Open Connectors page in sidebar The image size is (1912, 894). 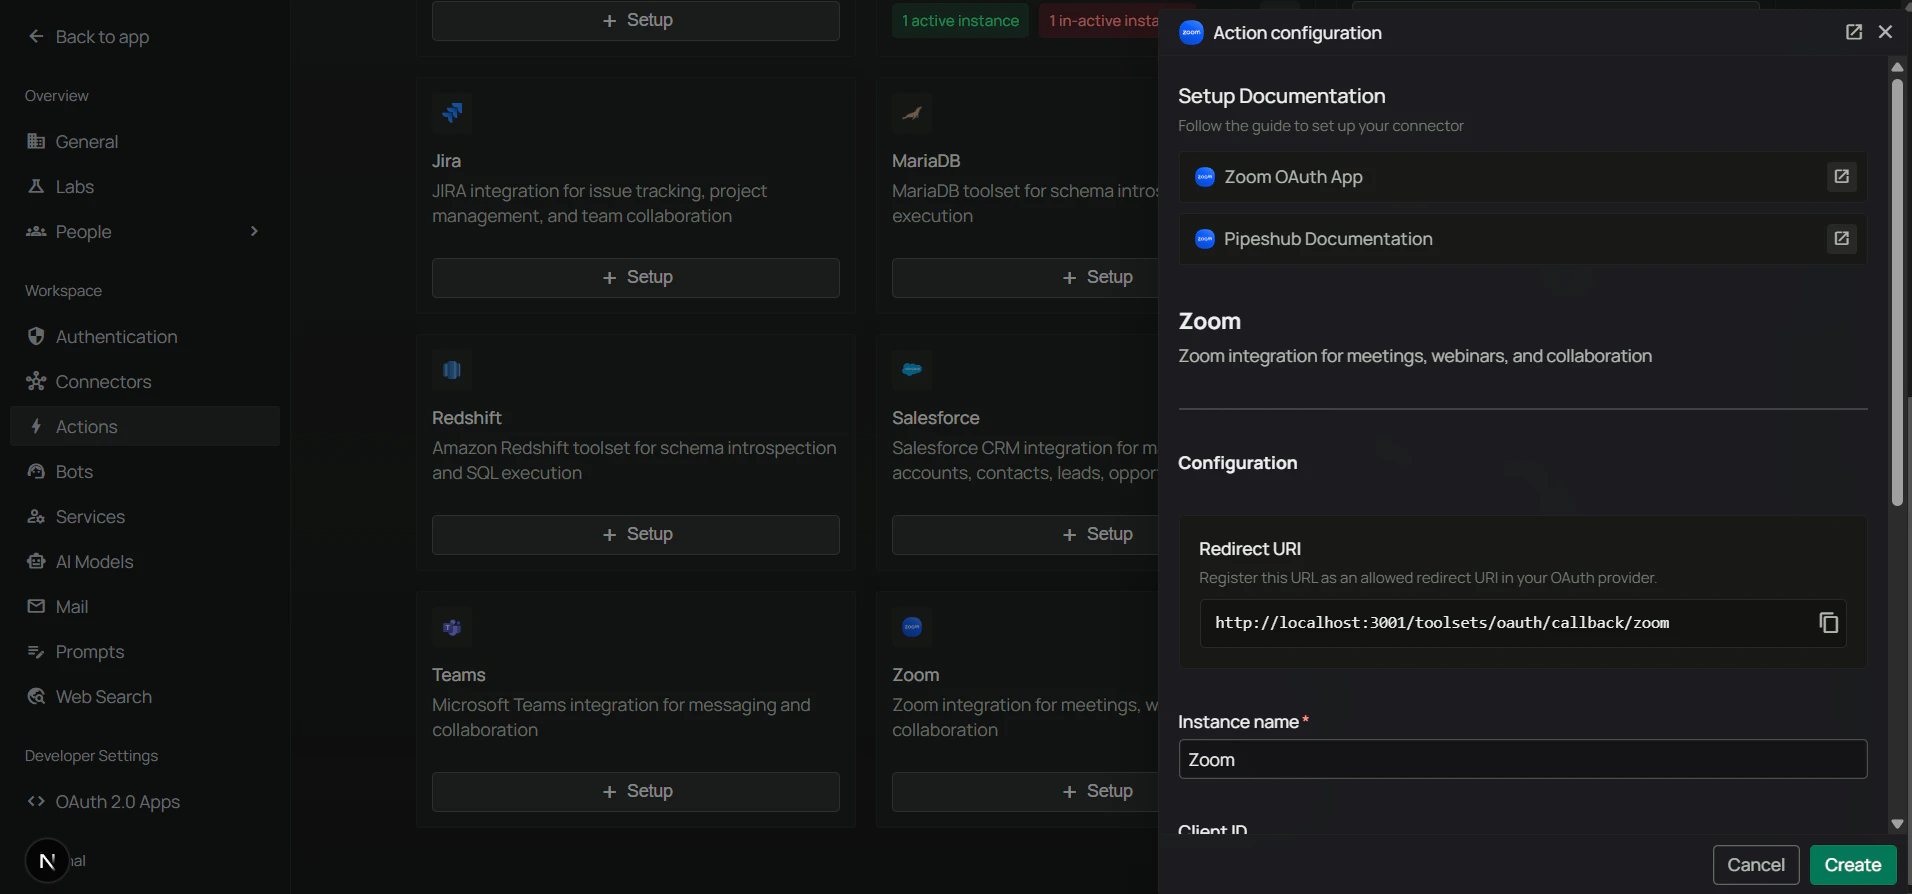(x=145, y=382)
